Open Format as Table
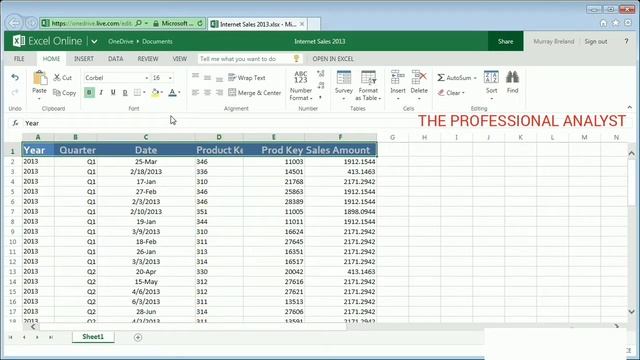The image size is (640, 360). click(x=368, y=85)
